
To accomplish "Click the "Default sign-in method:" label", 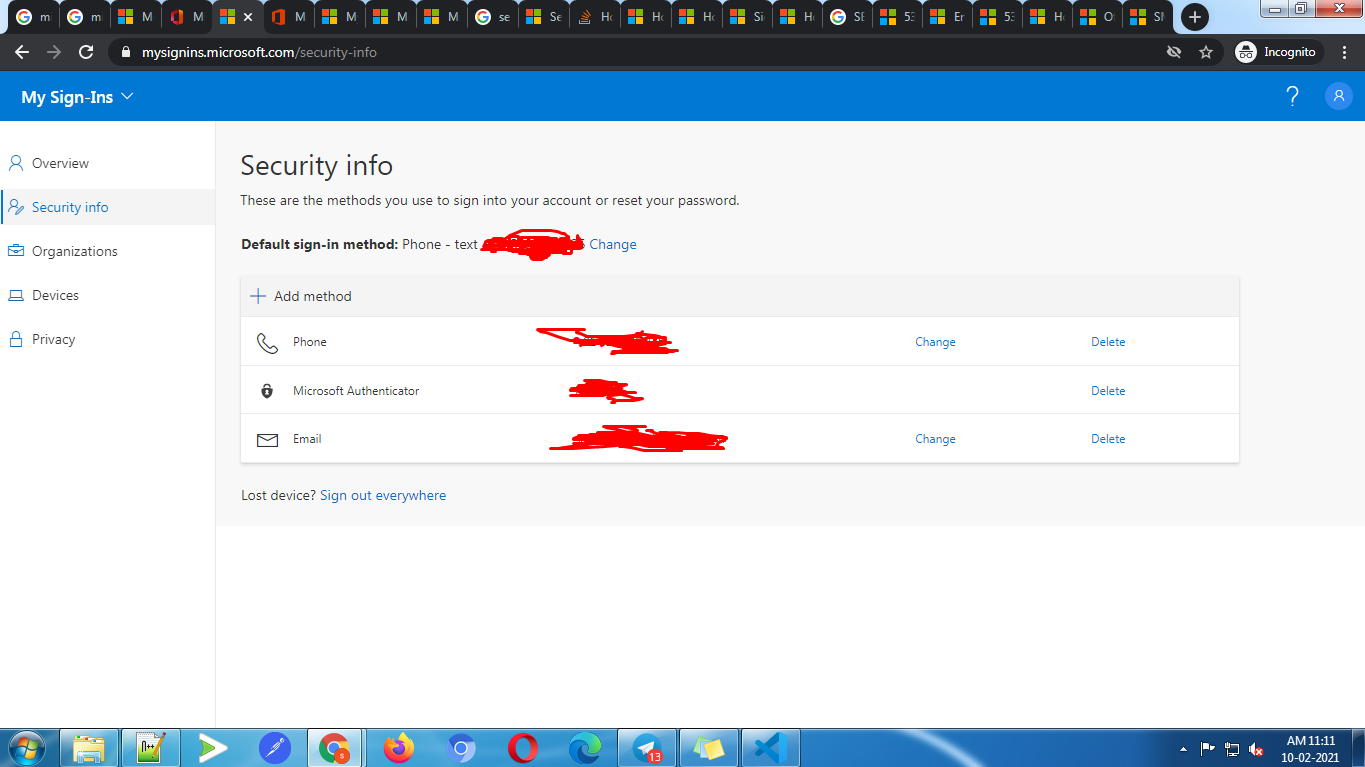I will [320, 244].
